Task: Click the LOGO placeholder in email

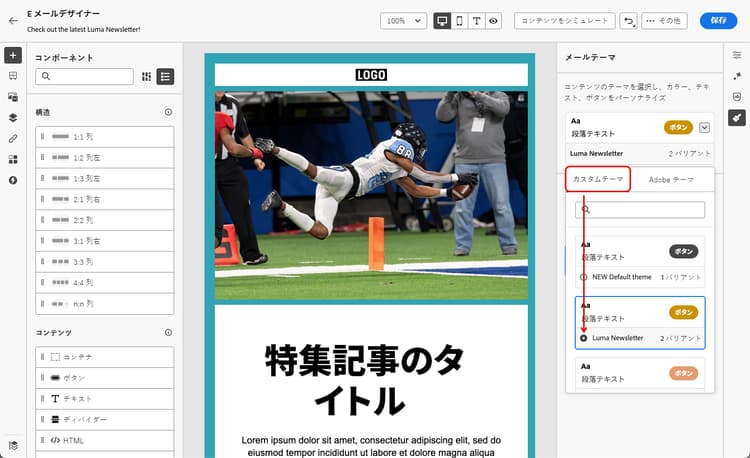Action: coord(371,75)
